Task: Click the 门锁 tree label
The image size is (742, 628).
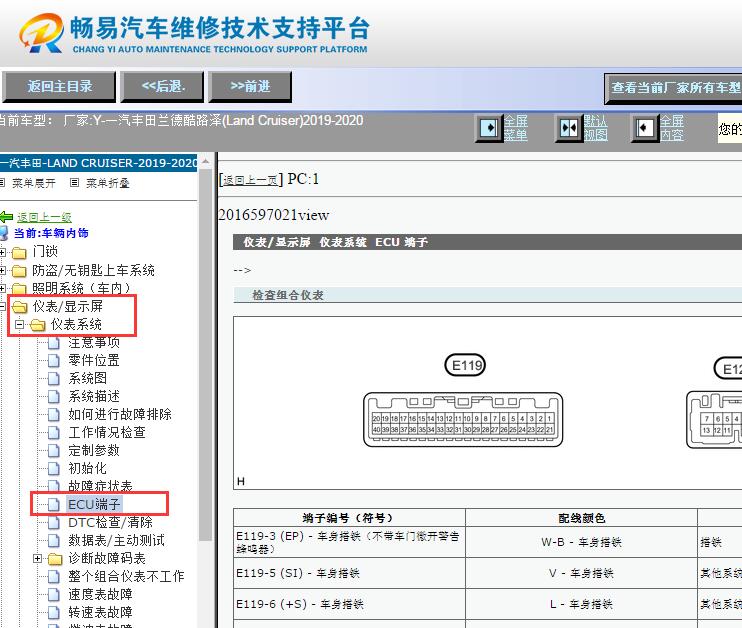Action: tap(45, 252)
